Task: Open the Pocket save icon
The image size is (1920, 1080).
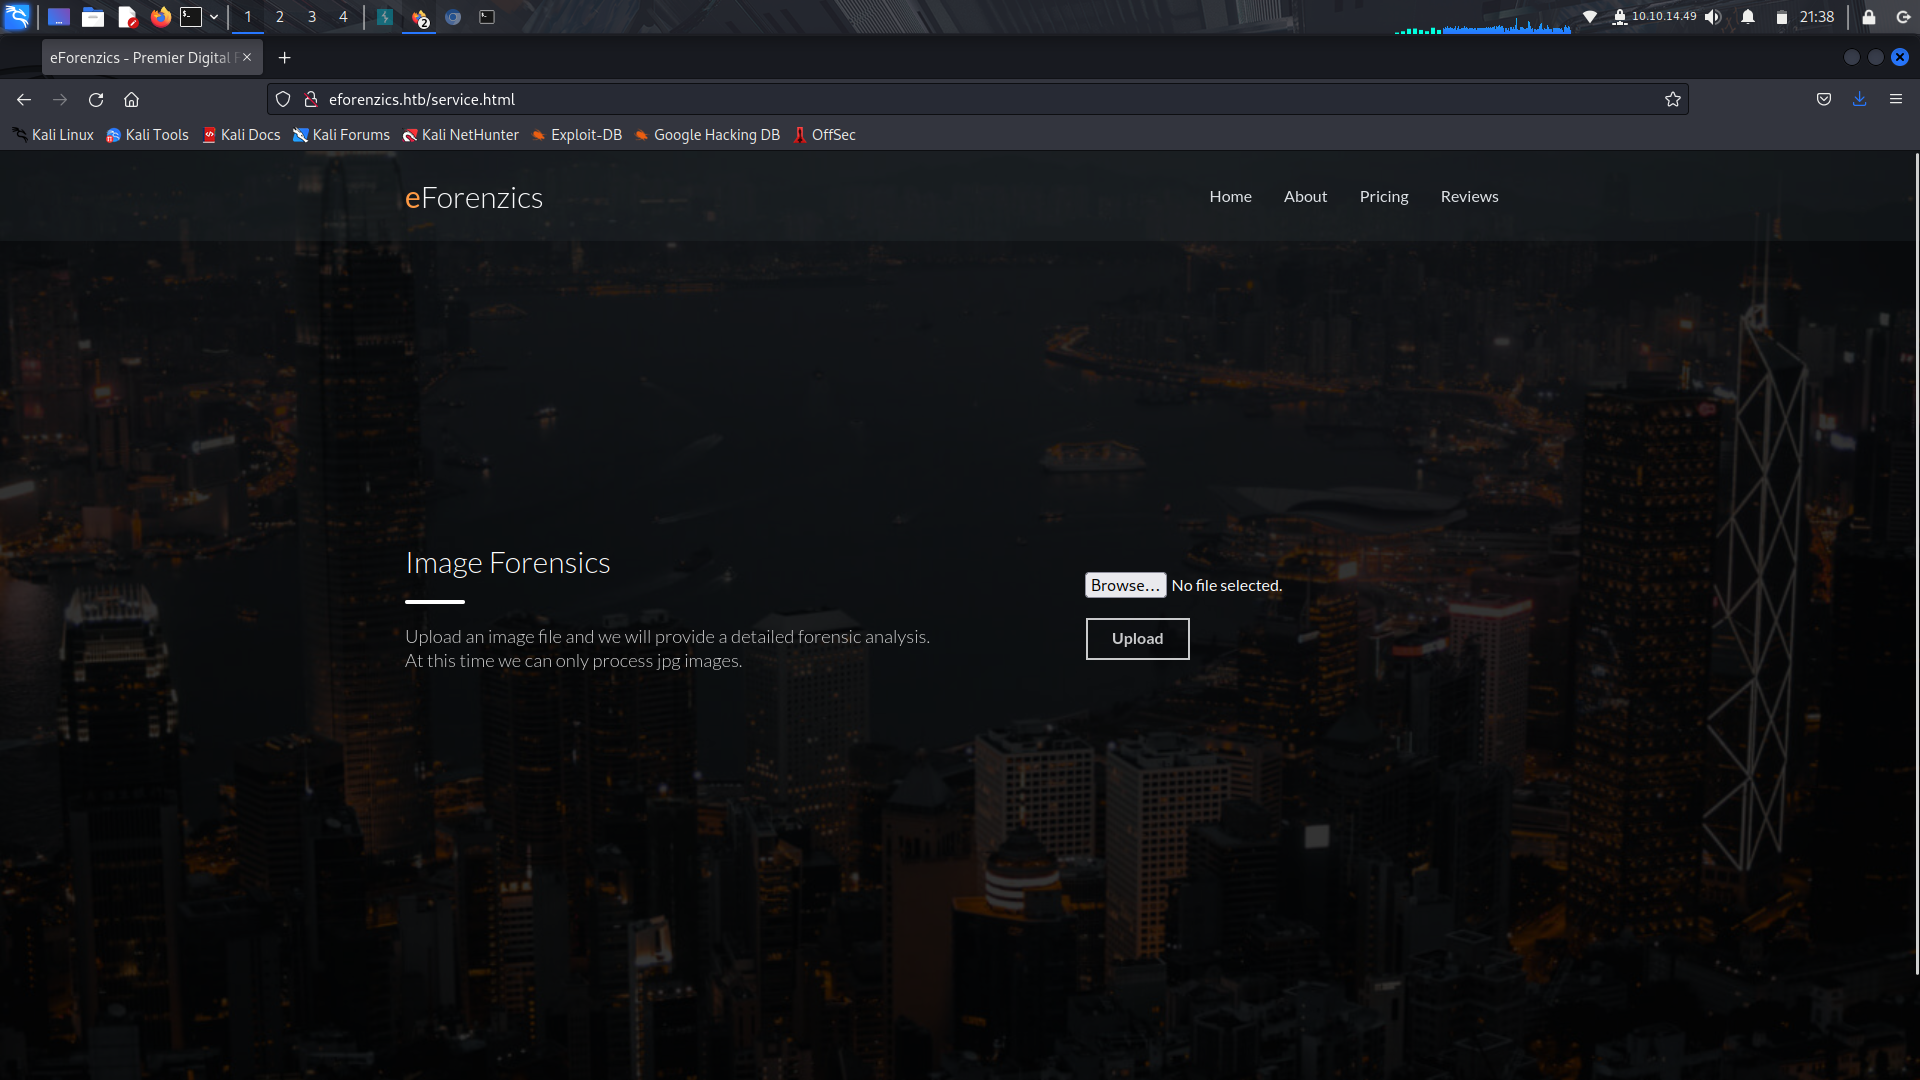Action: pos(1823,99)
